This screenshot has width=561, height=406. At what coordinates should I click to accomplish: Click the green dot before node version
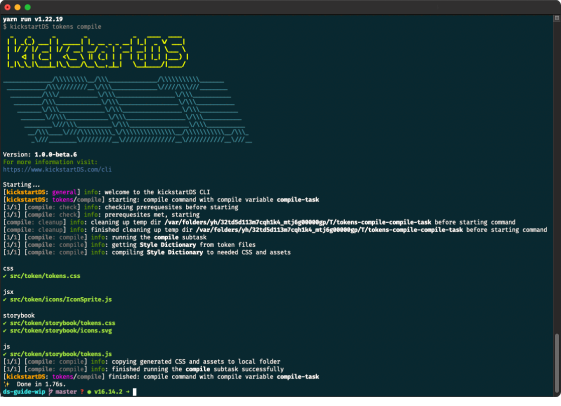tap(89, 392)
